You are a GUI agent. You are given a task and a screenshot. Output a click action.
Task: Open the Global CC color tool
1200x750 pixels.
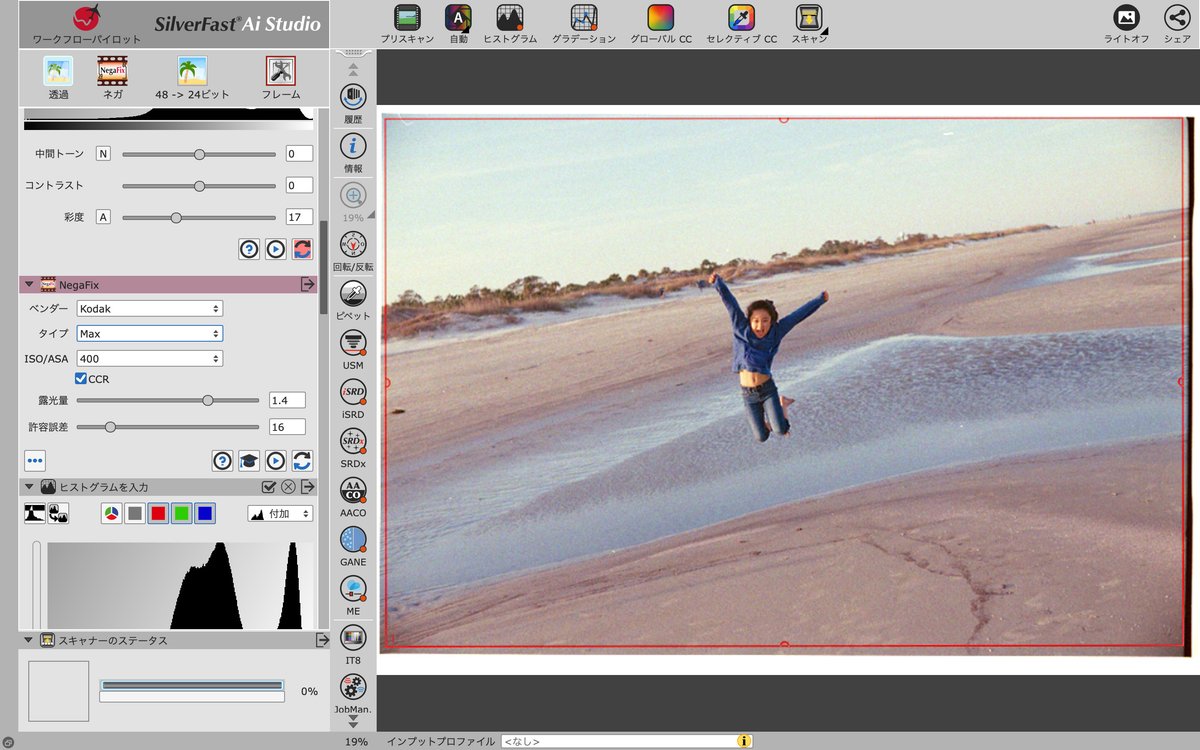point(660,18)
